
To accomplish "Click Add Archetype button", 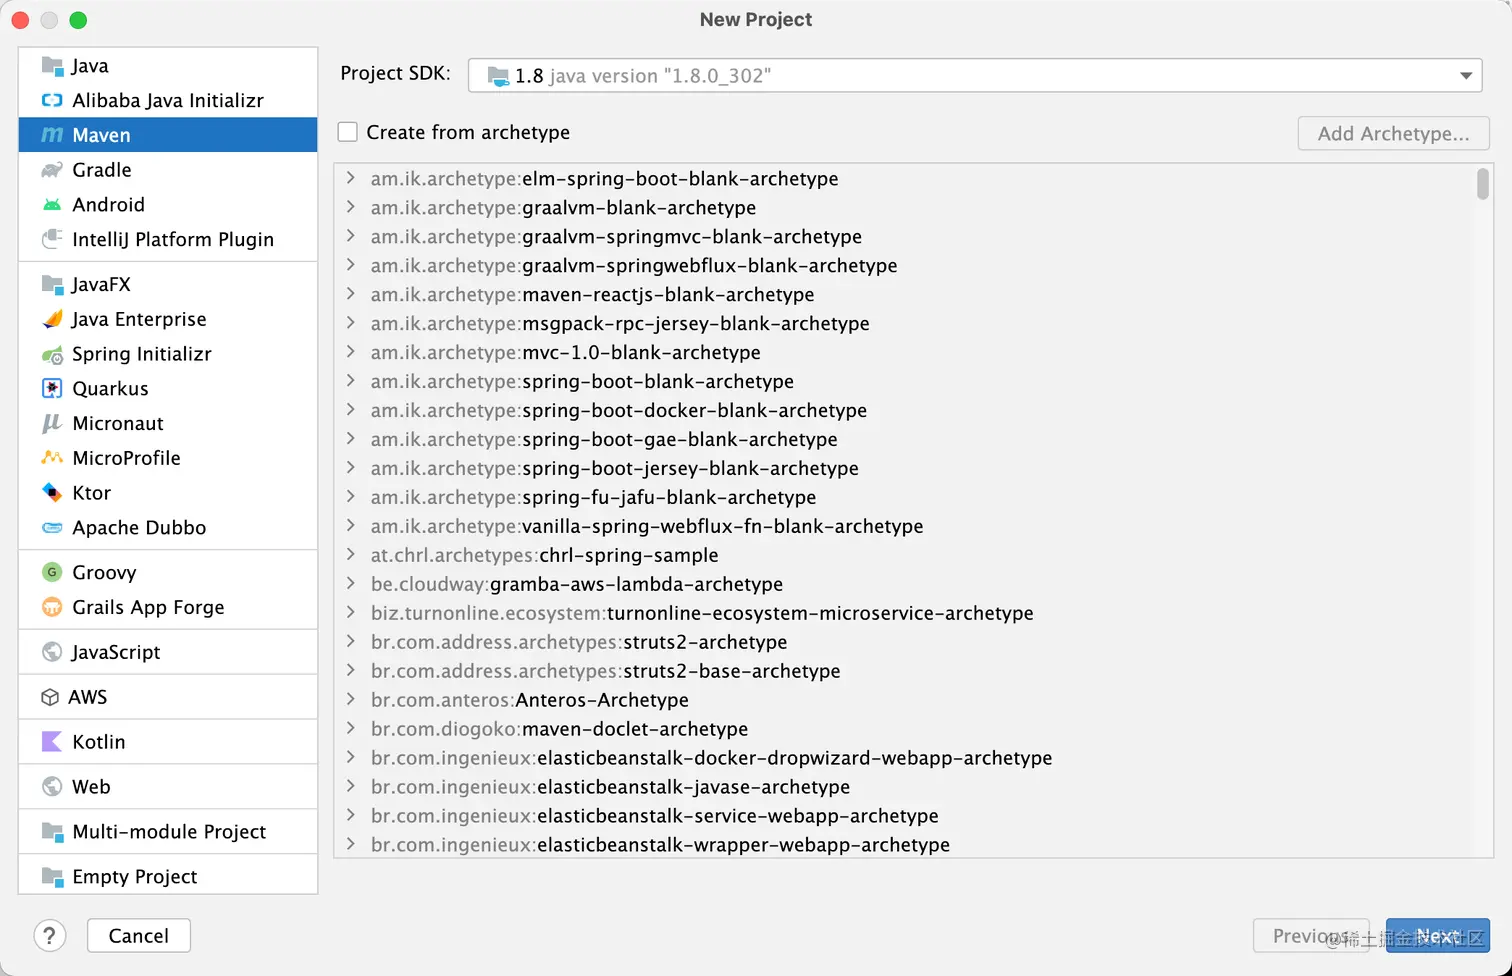I will (1393, 134).
